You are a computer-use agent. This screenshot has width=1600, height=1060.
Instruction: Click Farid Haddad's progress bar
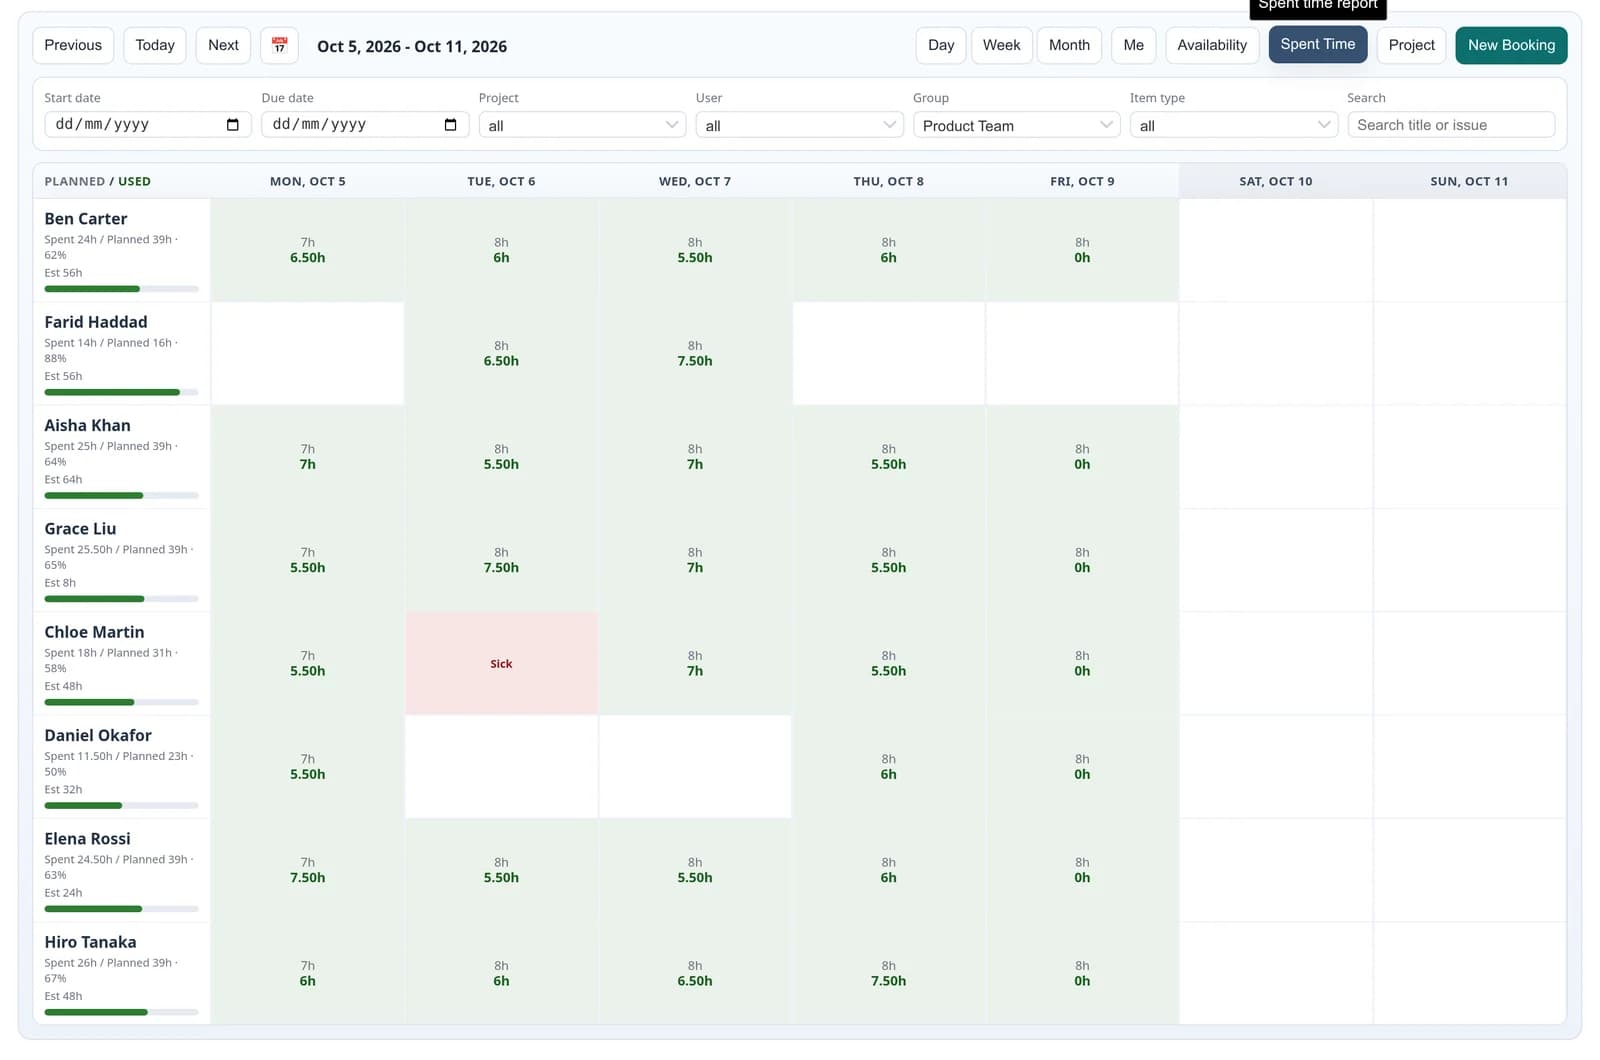tap(121, 392)
